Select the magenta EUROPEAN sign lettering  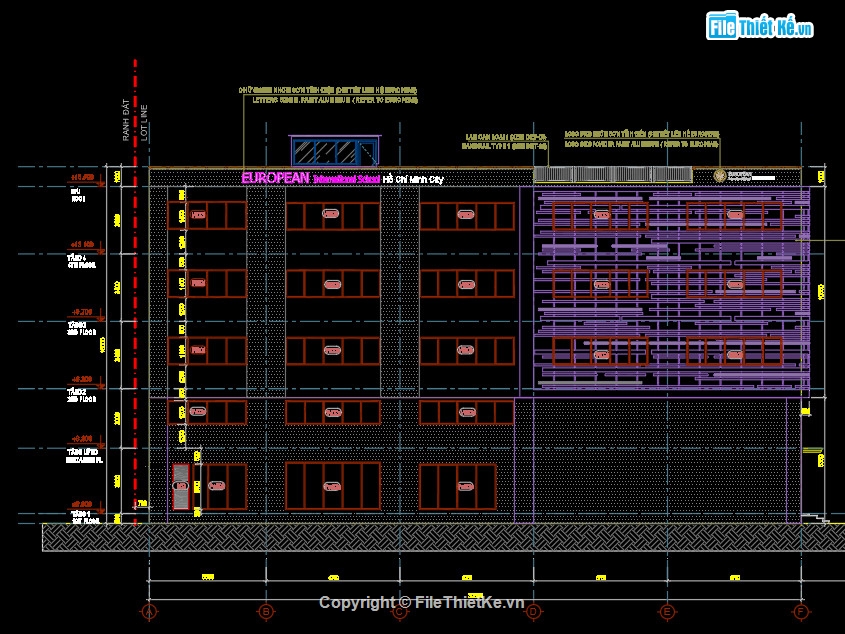[x=275, y=178]
